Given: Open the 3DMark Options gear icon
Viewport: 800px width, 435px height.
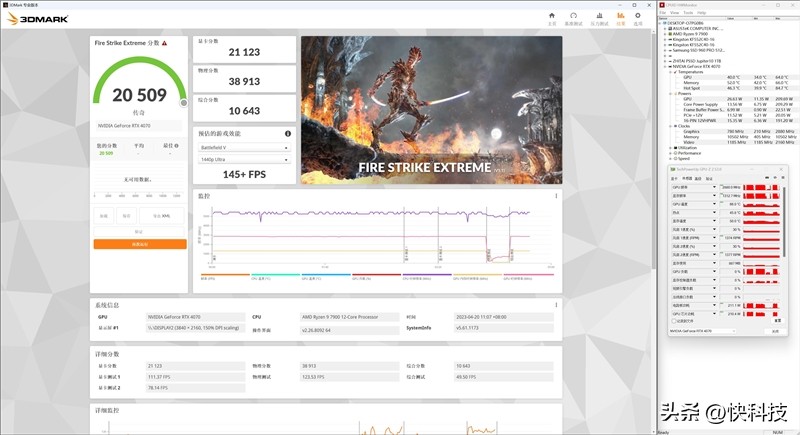Looking at the screenshot, I should pyautogui.click(x=638, y=16).
